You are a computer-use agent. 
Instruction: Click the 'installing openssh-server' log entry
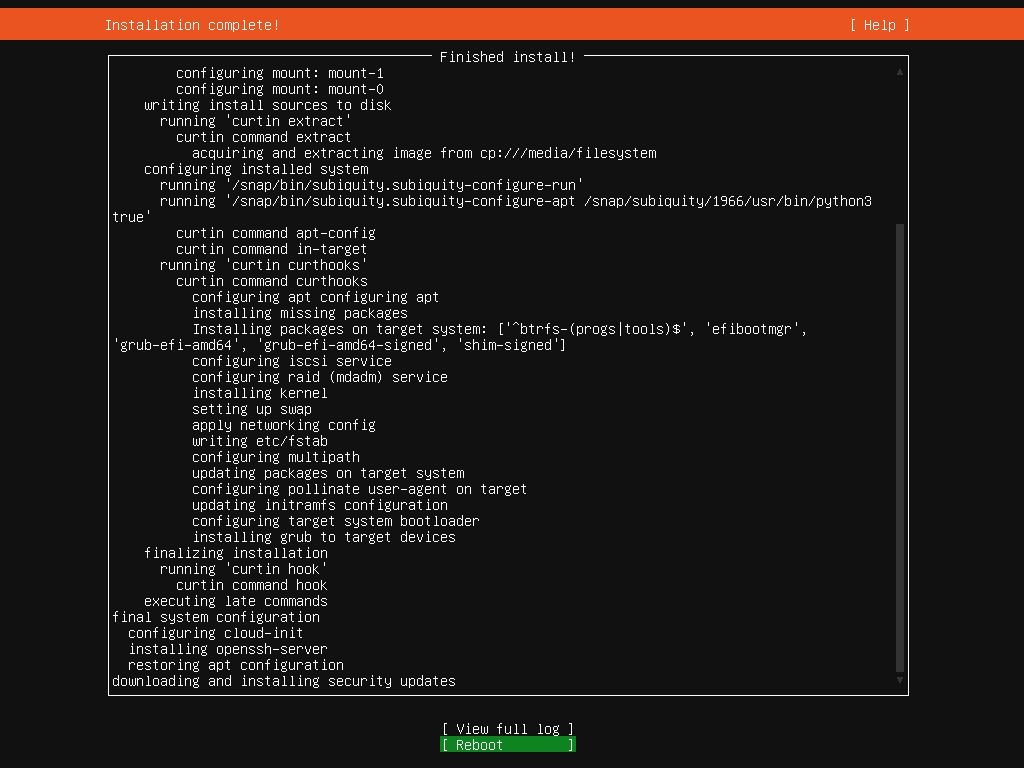[227, 648]
